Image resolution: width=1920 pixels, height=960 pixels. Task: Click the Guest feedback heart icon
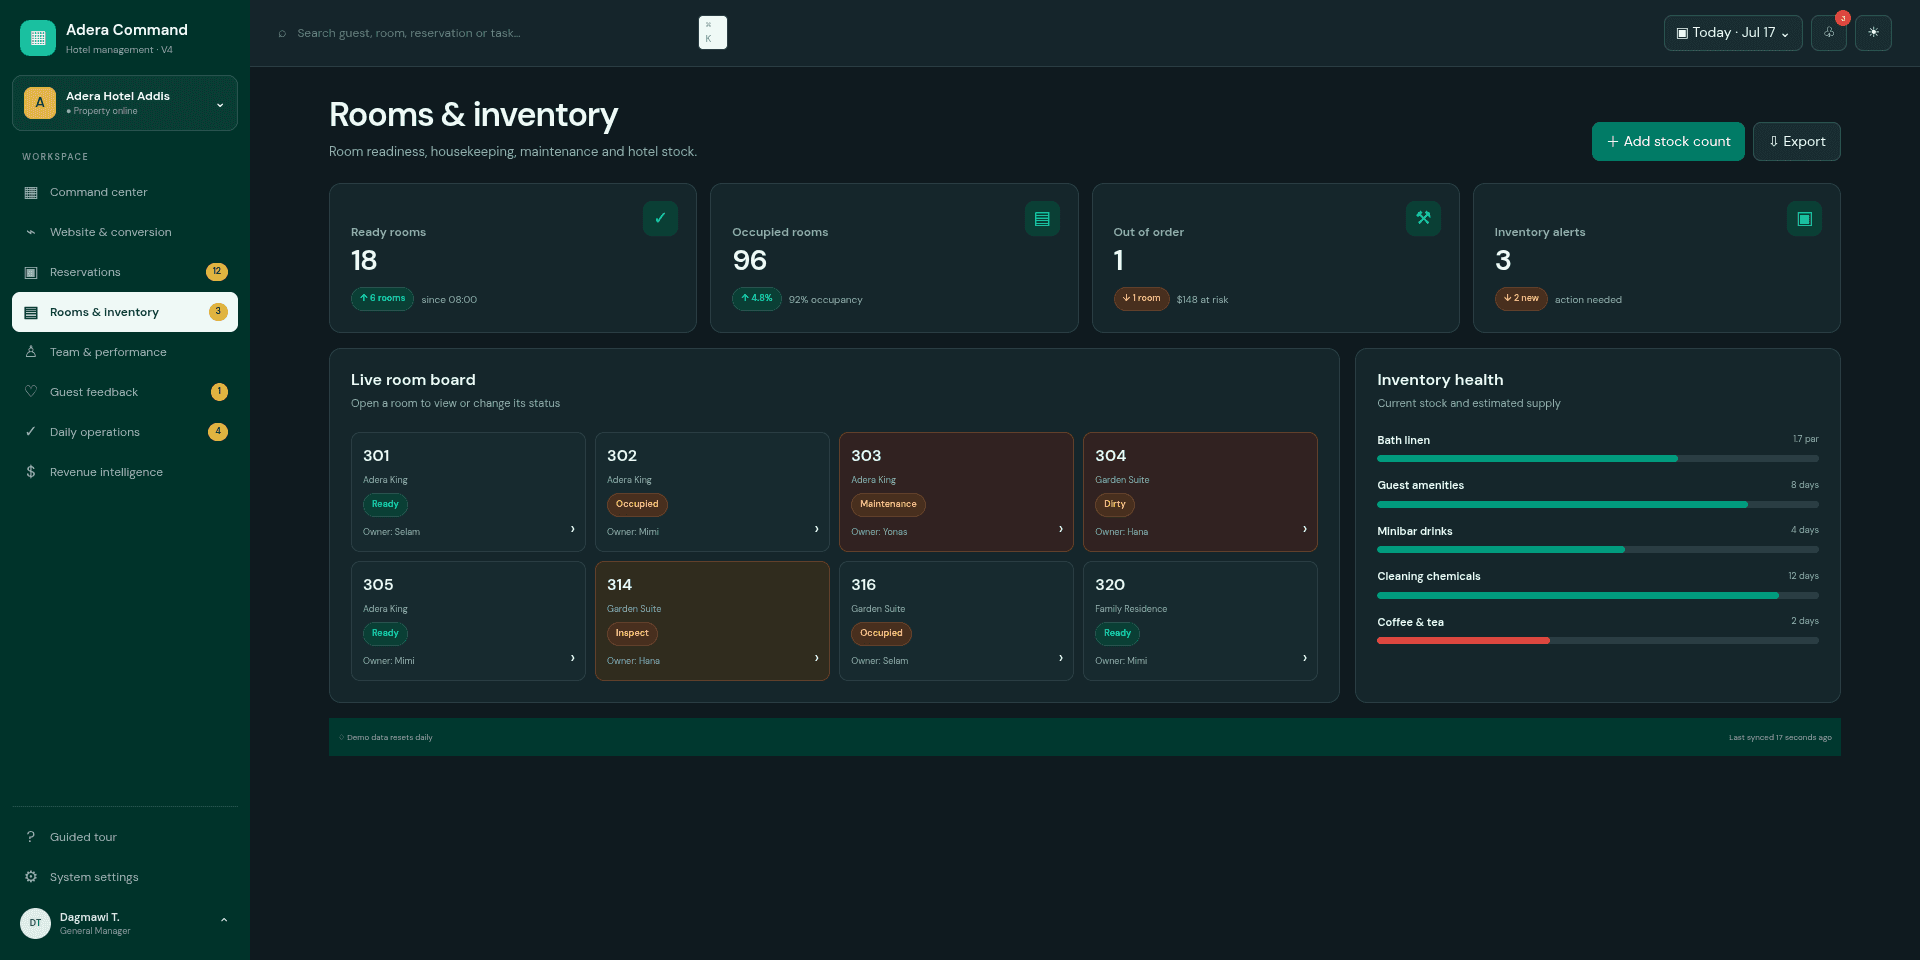point(31,392)
